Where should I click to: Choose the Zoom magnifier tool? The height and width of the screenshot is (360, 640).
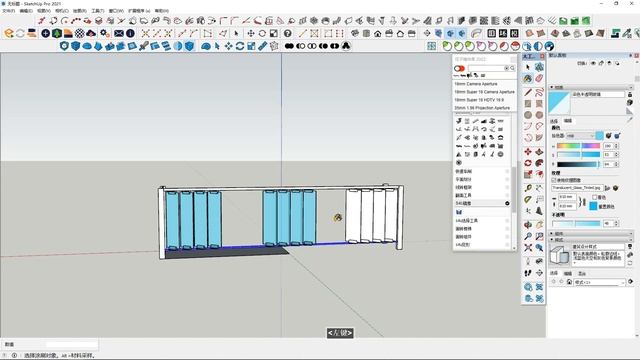pyautogui.click(x=528, y=236)
